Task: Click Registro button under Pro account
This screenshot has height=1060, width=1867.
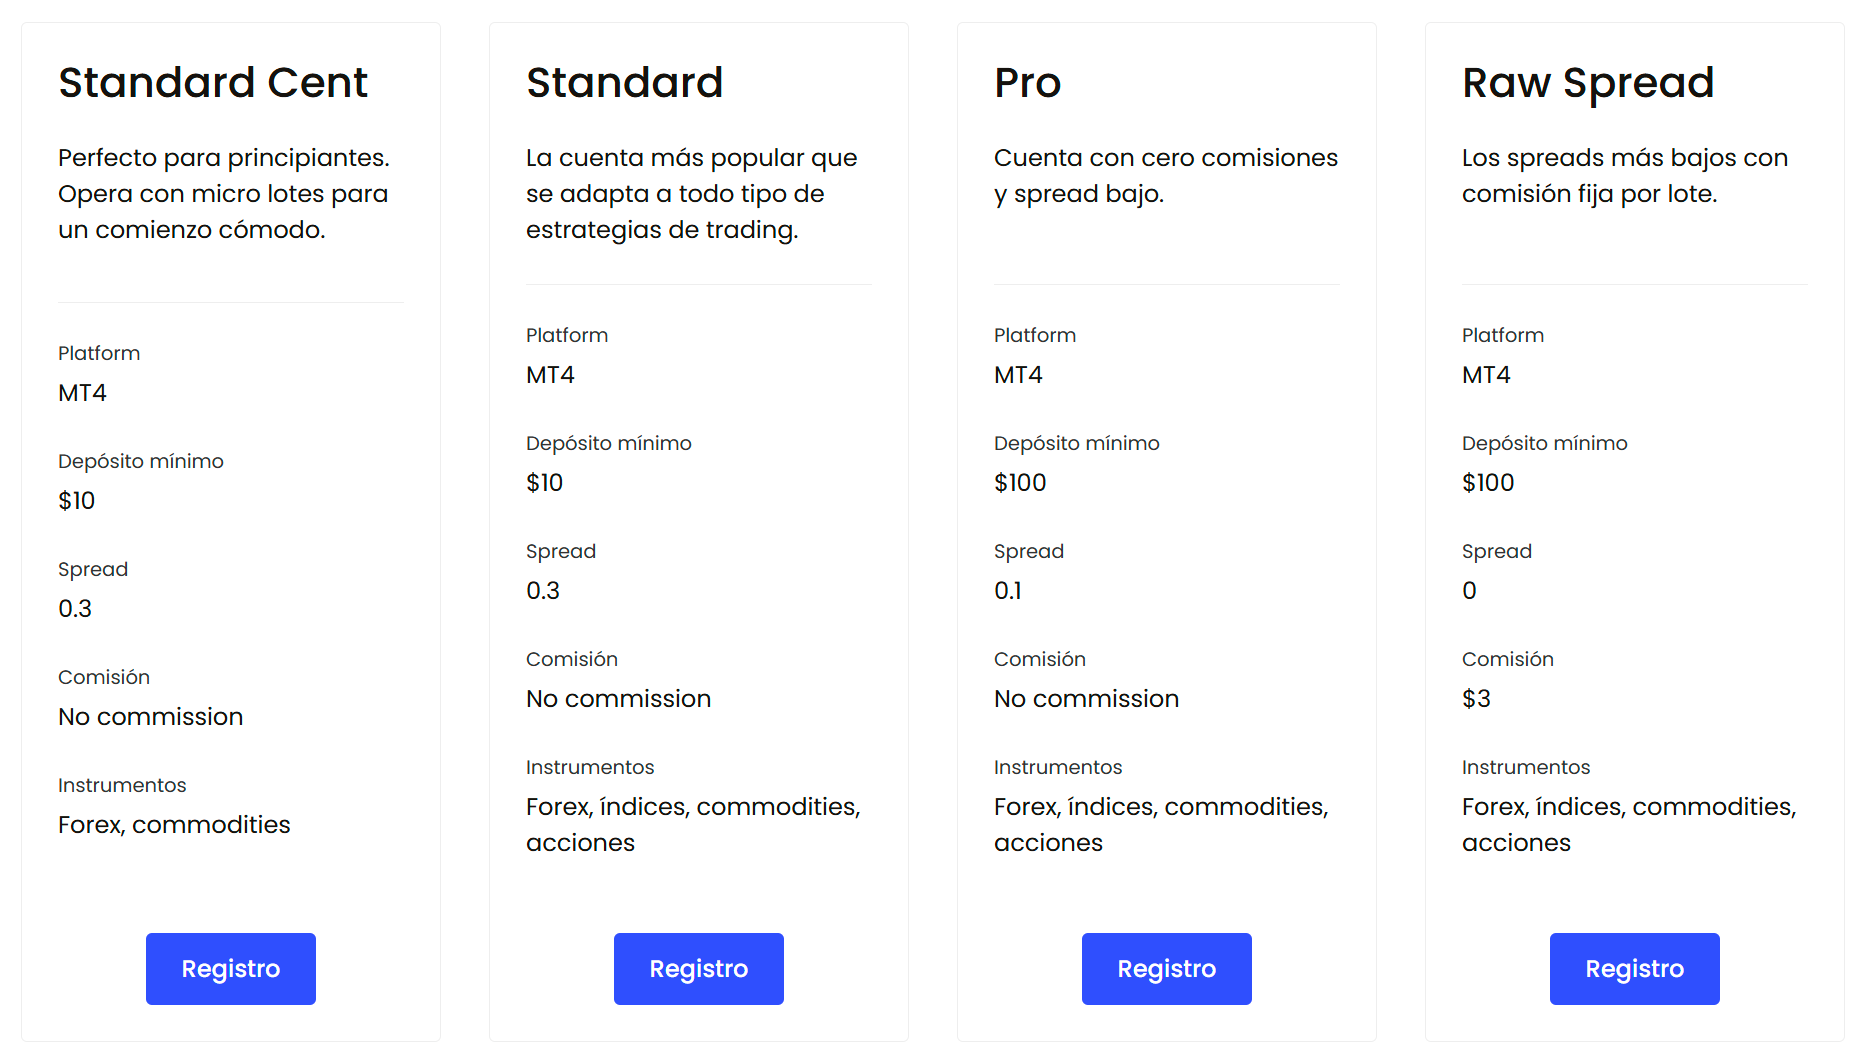Action: 1167,968
